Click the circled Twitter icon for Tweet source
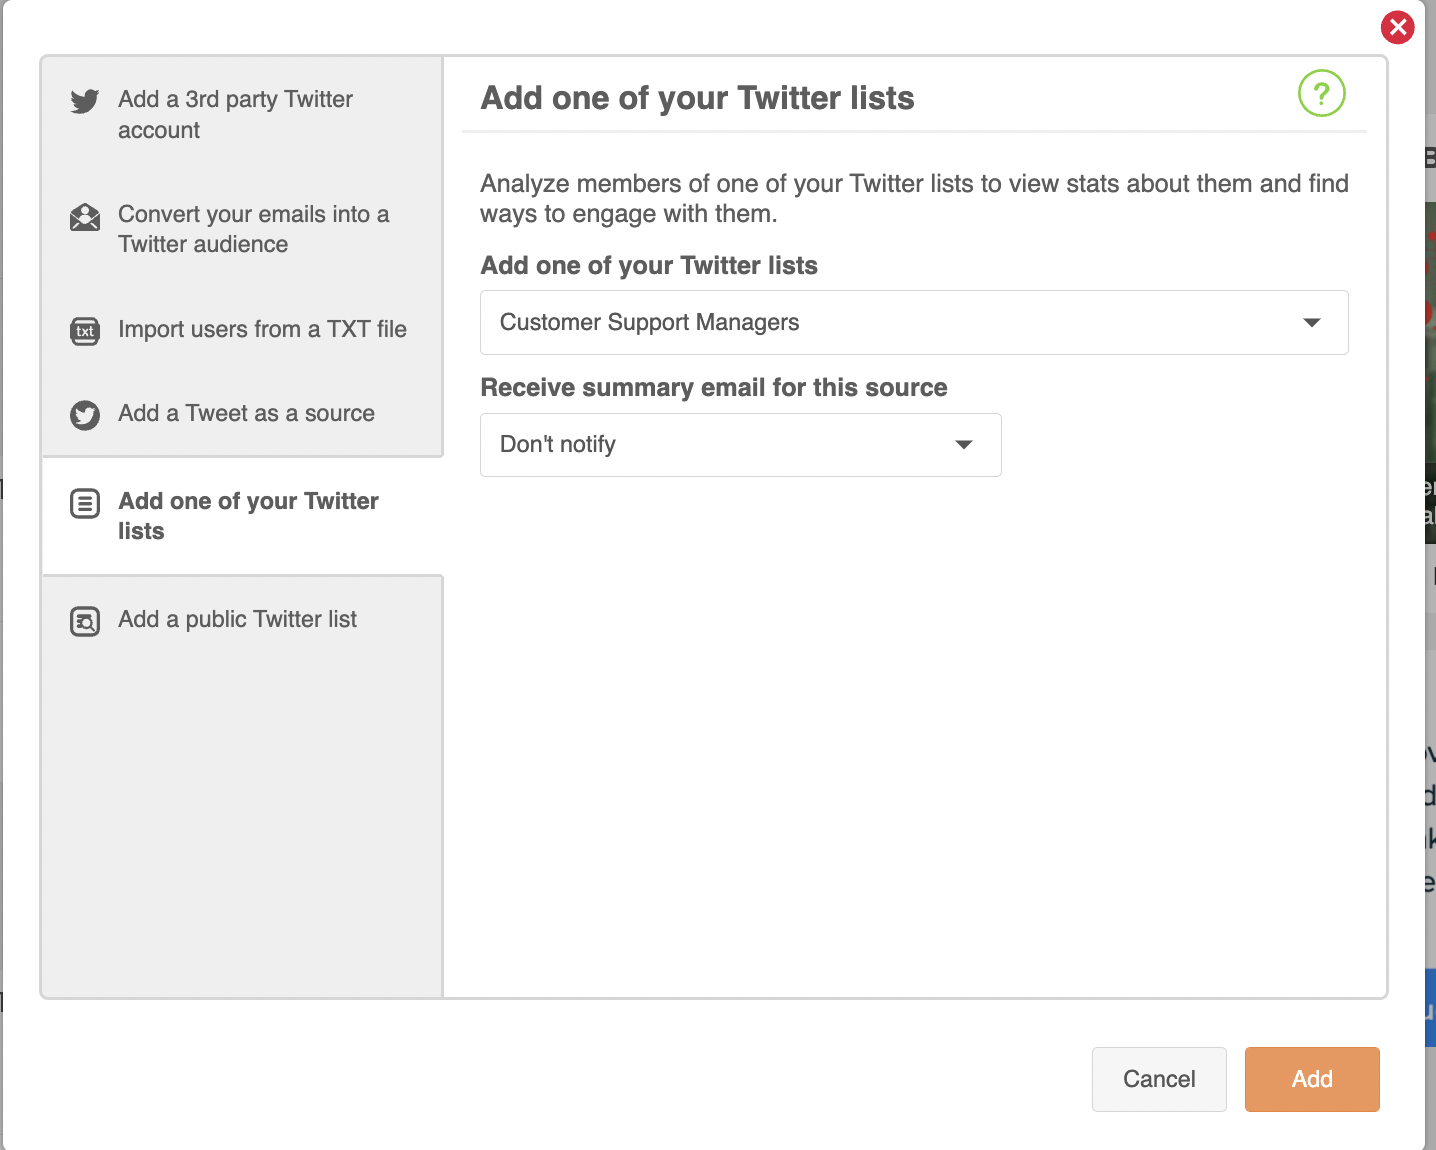 [x=85, y=415]
